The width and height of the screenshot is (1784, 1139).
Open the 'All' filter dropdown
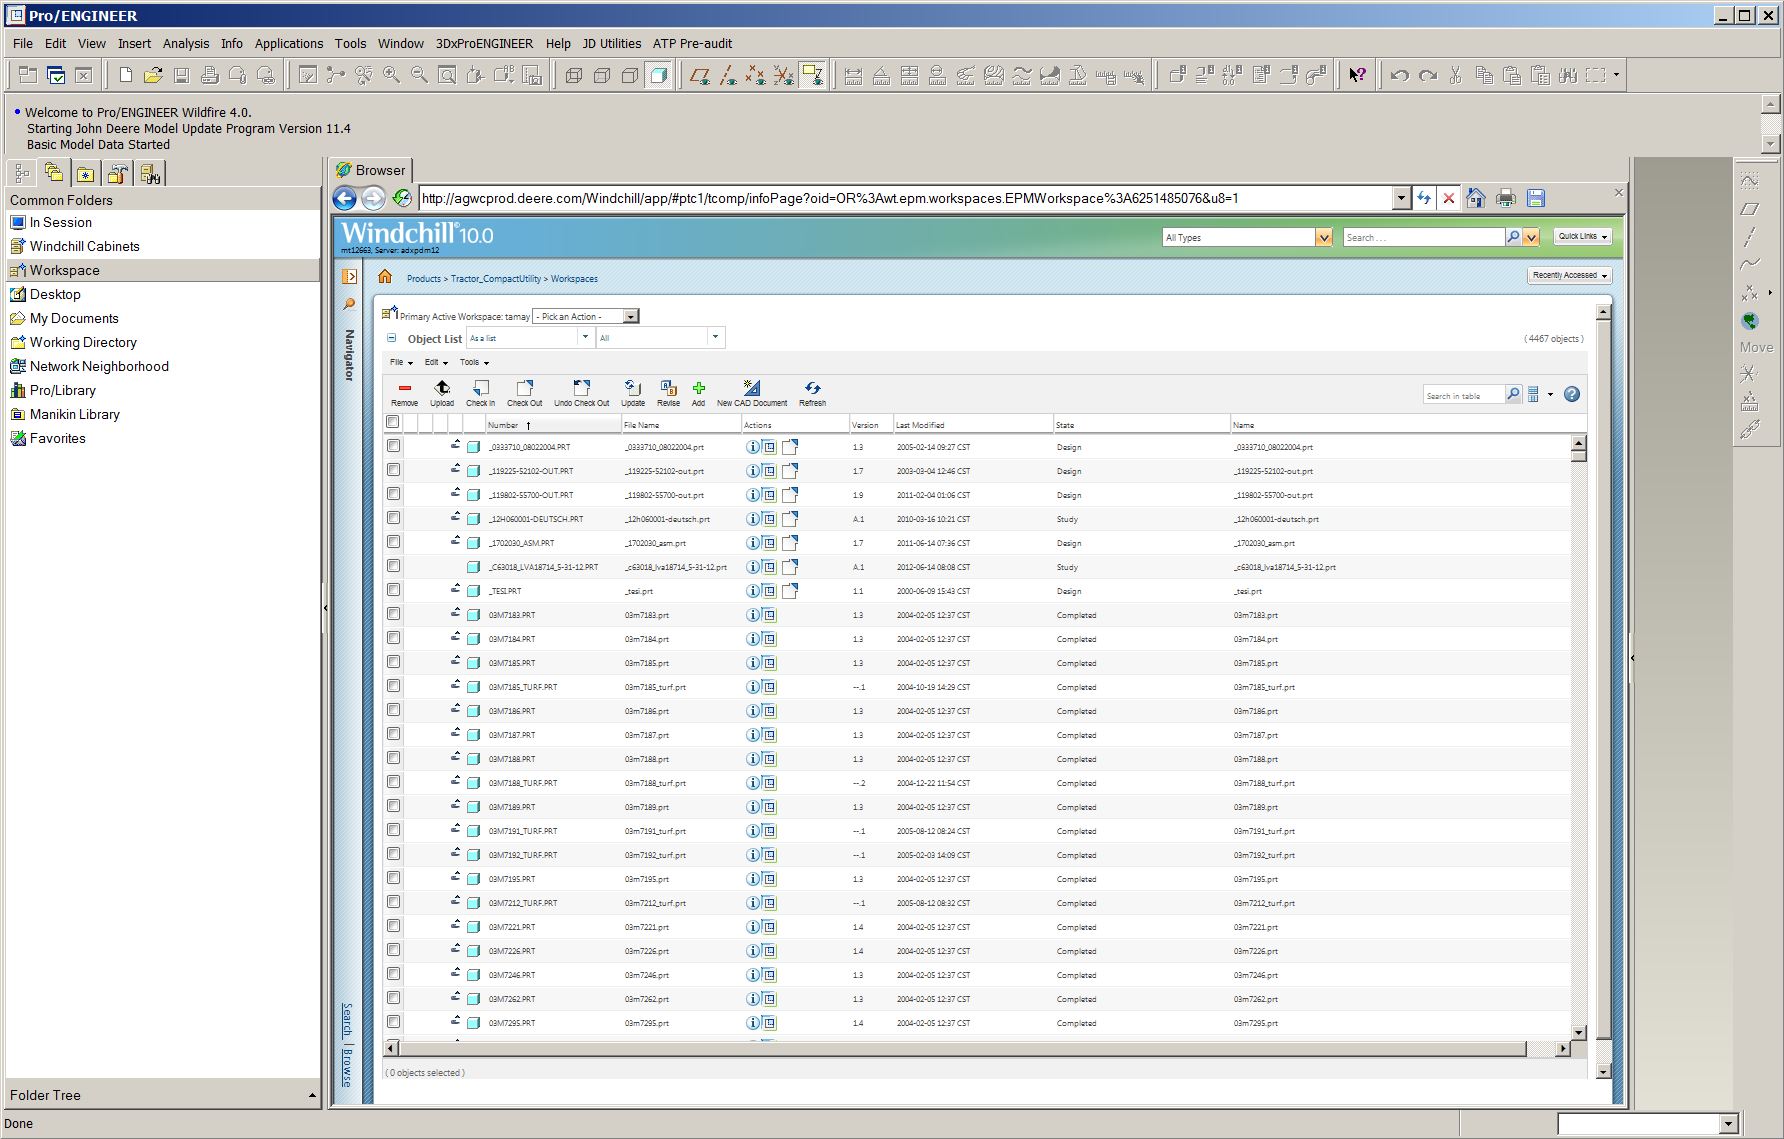pyautogui.click(x=660, y=338)
